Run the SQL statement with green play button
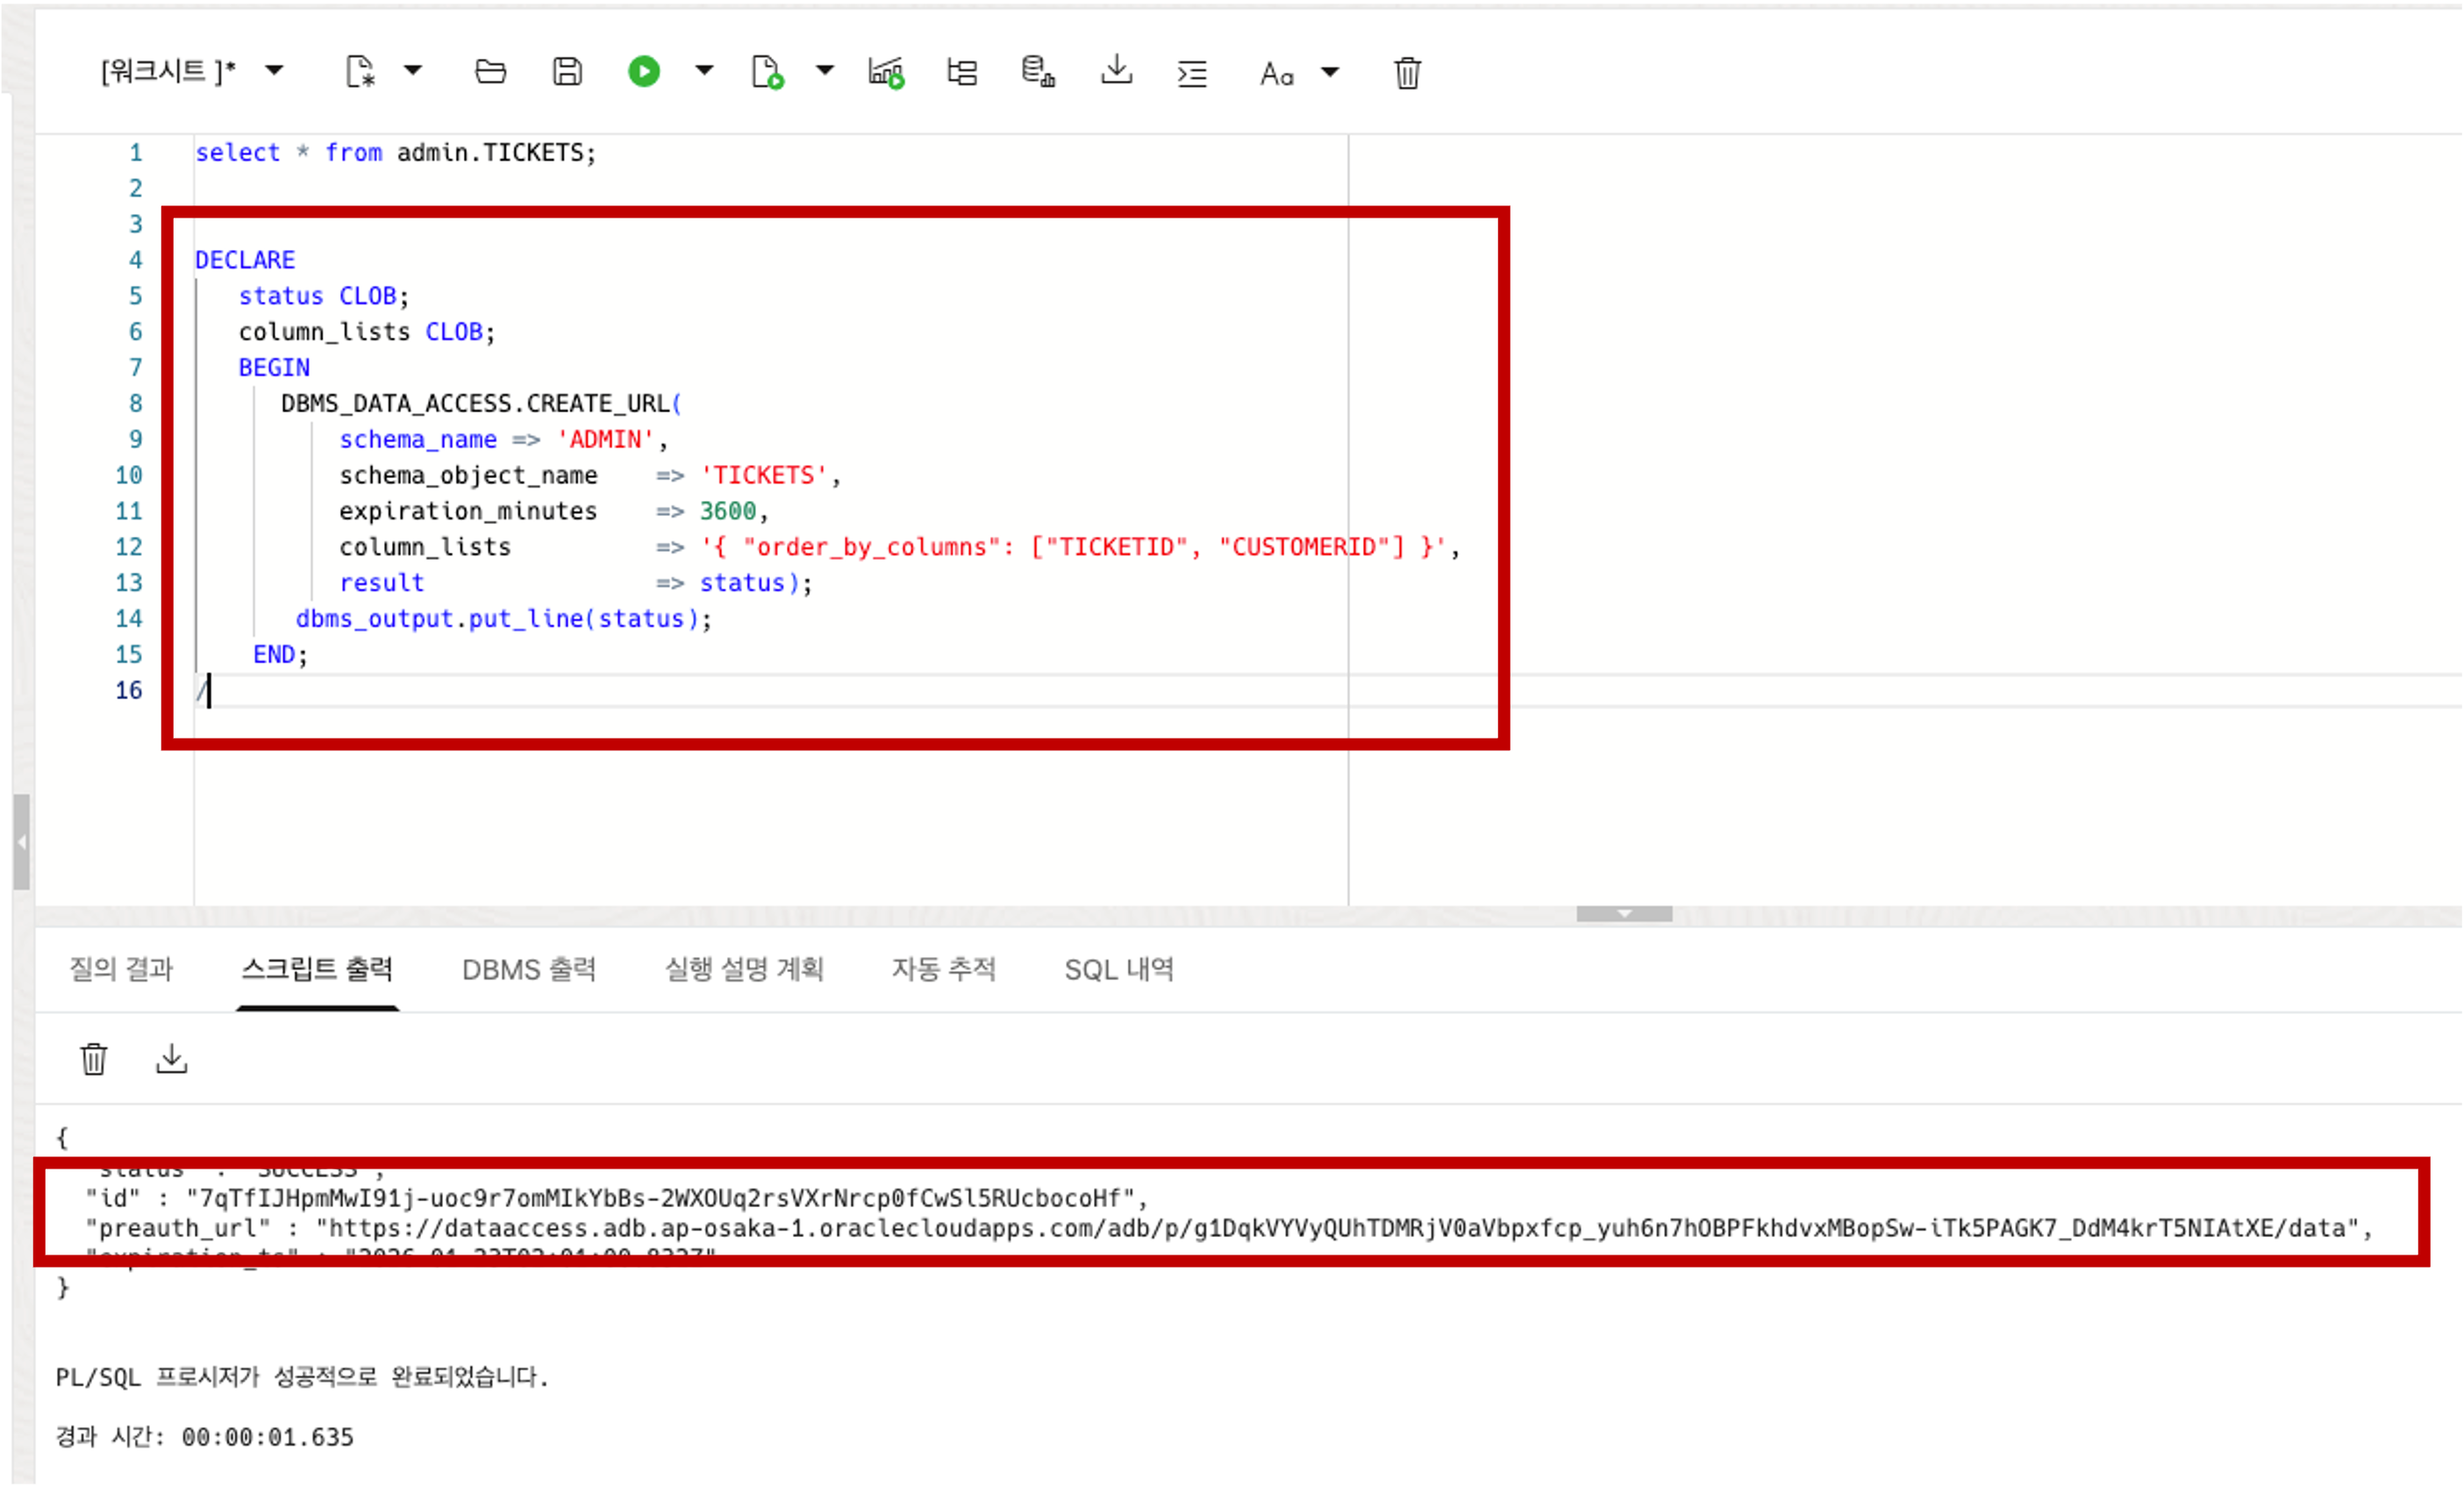2464x1487 pixels. pyautogui.click(x=644, y=71)
